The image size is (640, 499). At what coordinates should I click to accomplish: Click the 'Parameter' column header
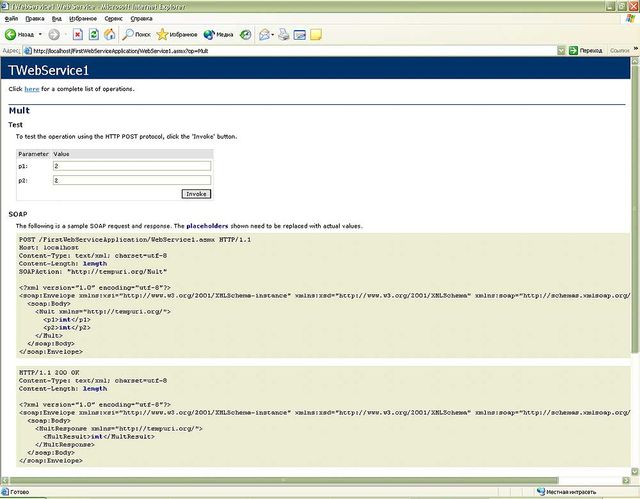pyautogui.click(x=33, y=154)
